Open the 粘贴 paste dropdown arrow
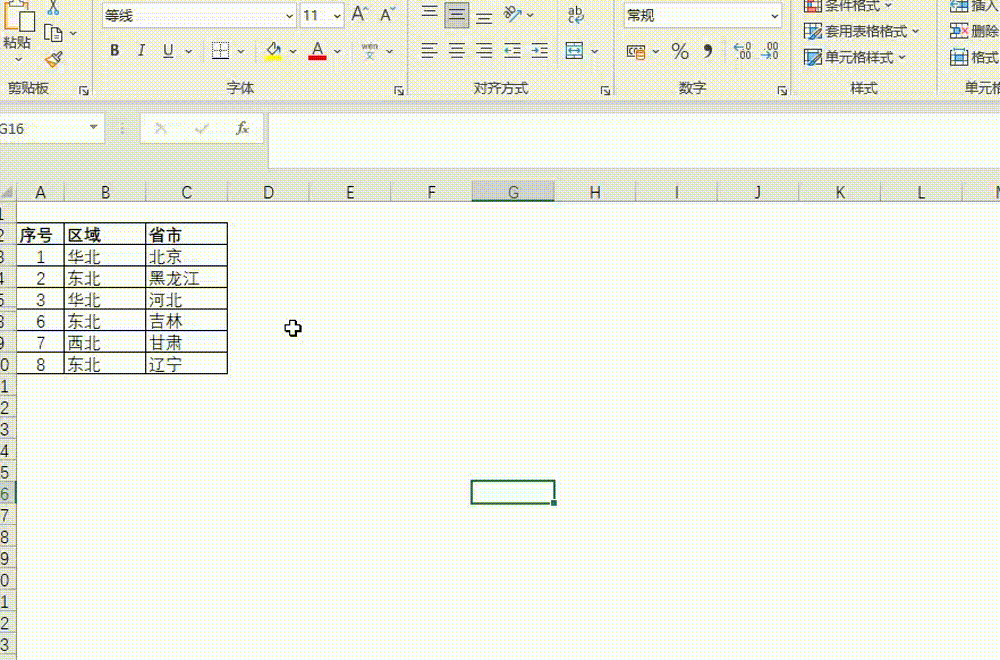This screenshot has width=1000, height=660. [18, 59]
